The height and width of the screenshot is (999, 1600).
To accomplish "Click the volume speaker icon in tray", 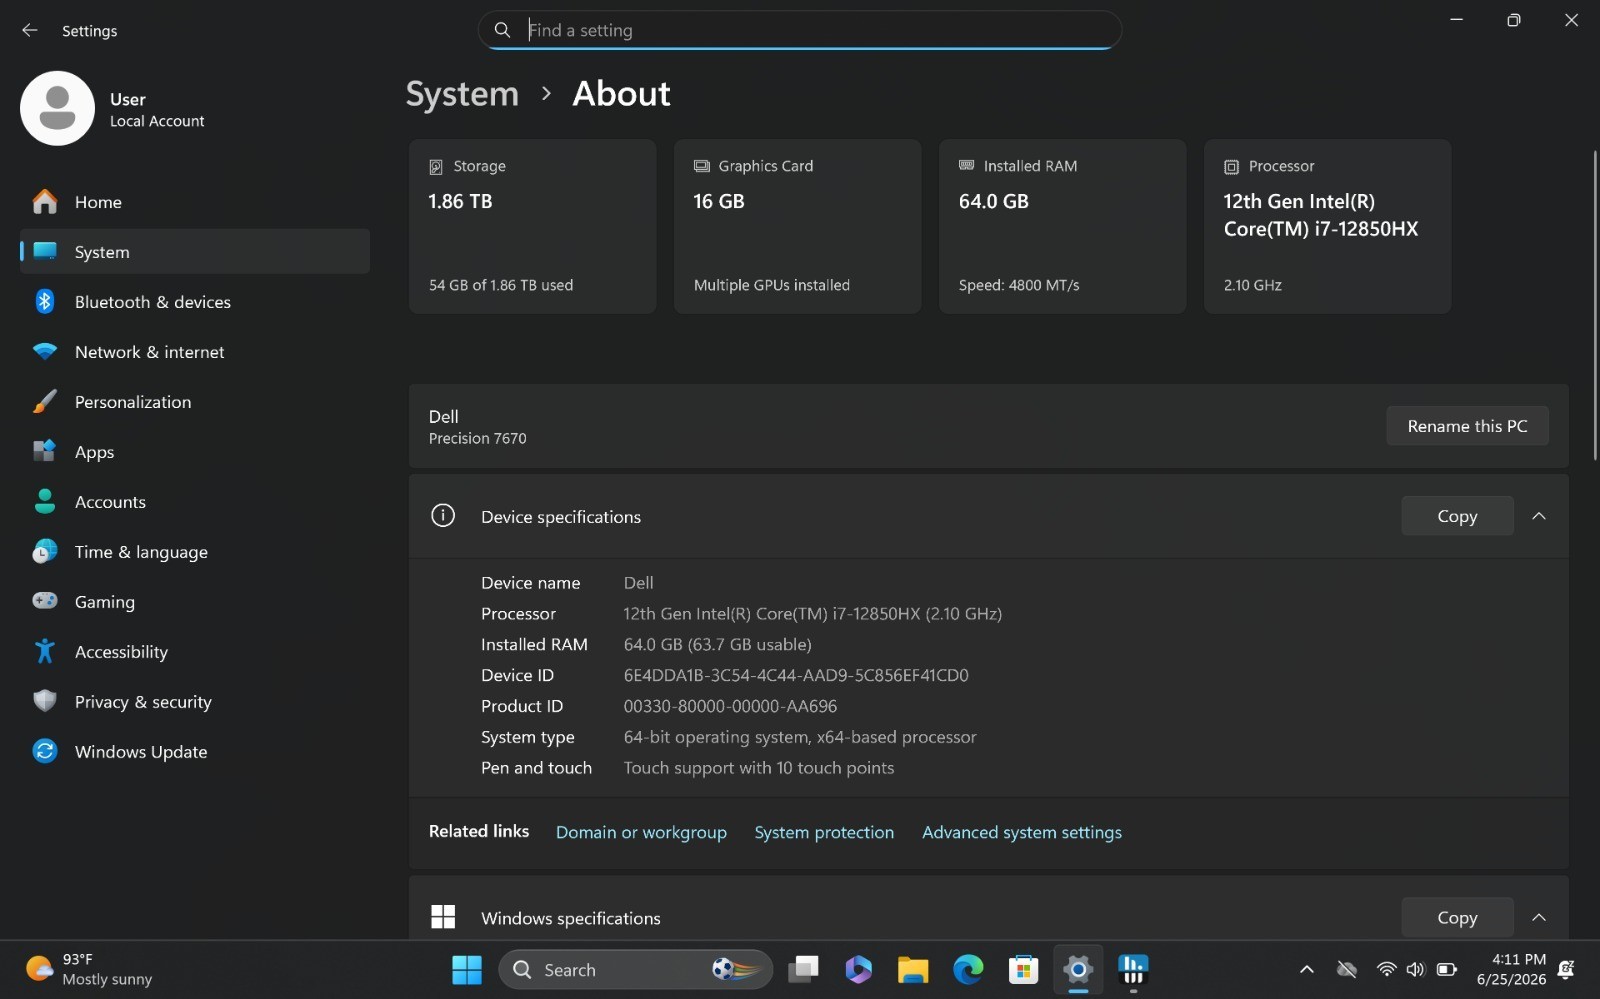I will tap(1415, 969).
